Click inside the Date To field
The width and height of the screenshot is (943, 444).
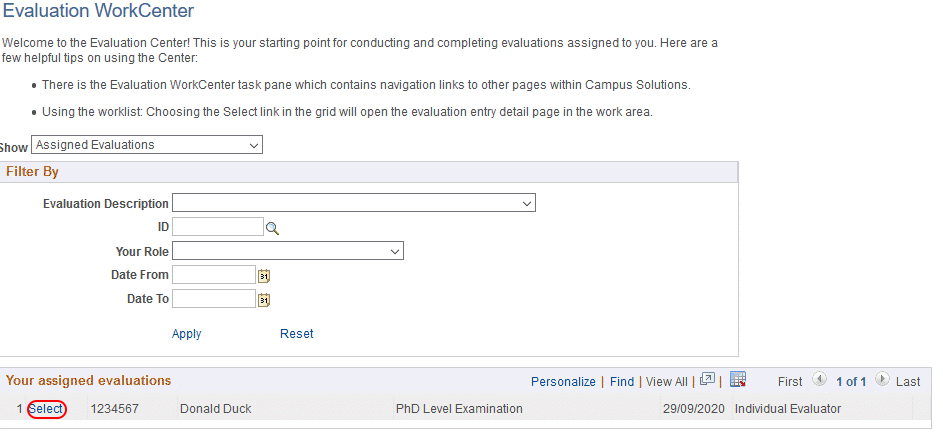(x=214, y=299)
